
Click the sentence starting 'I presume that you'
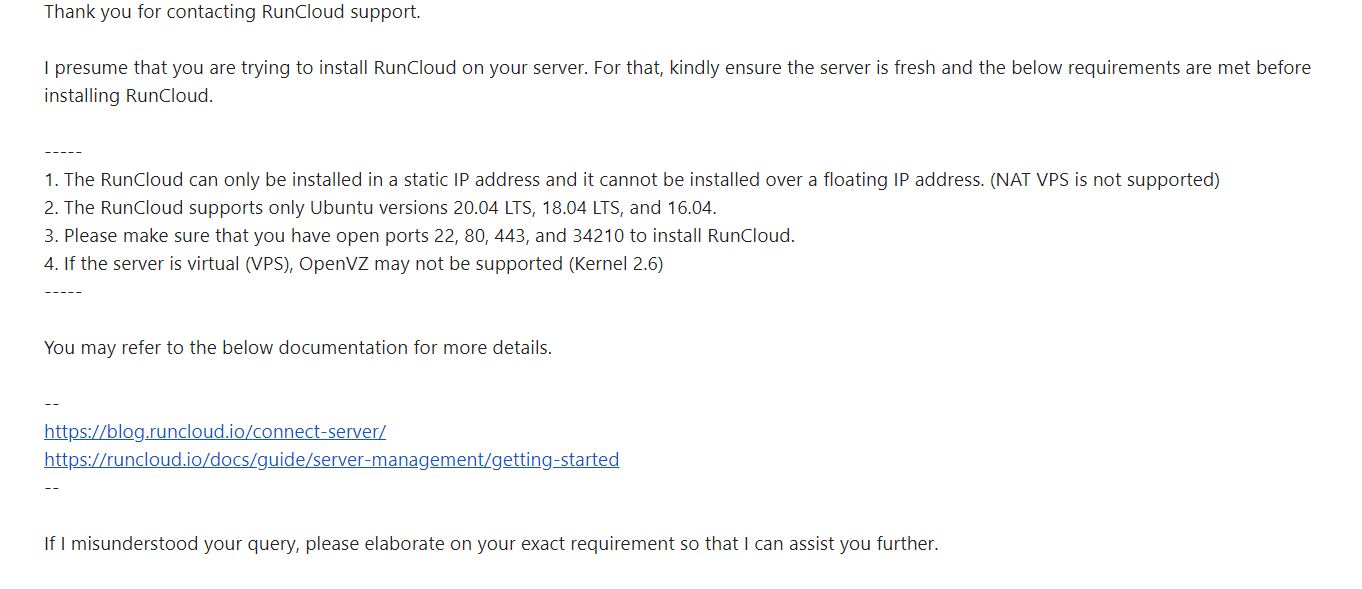(x=677, y=68)
